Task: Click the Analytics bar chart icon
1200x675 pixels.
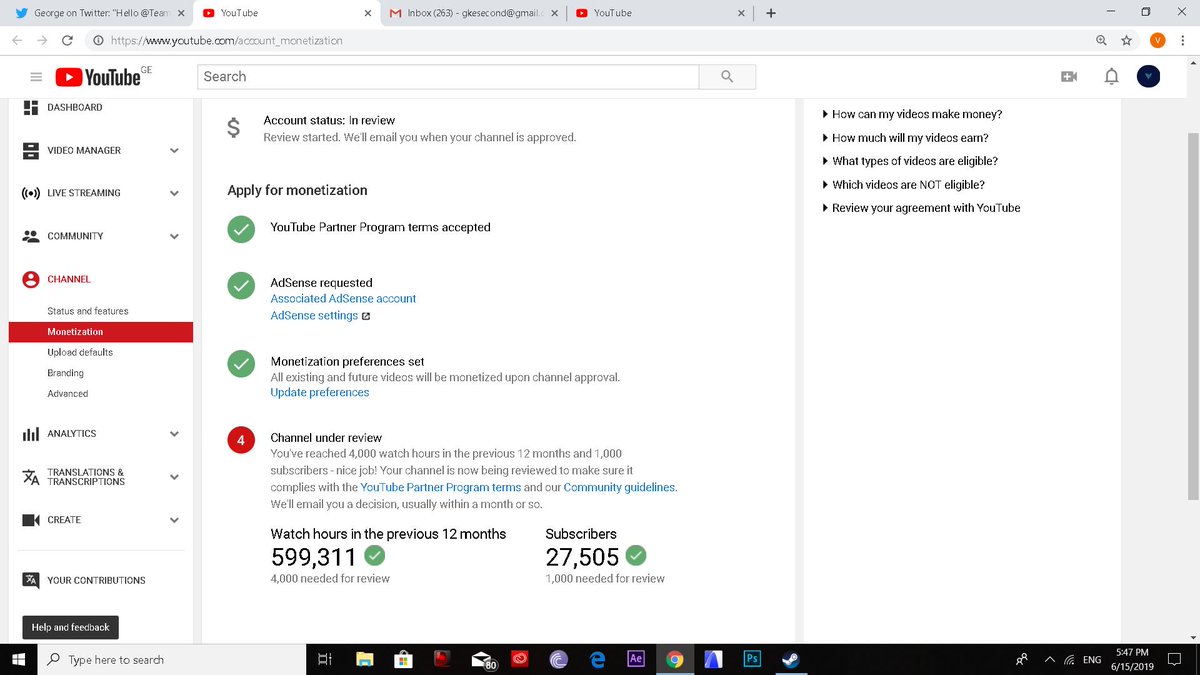Action: [x=30, y=434]
